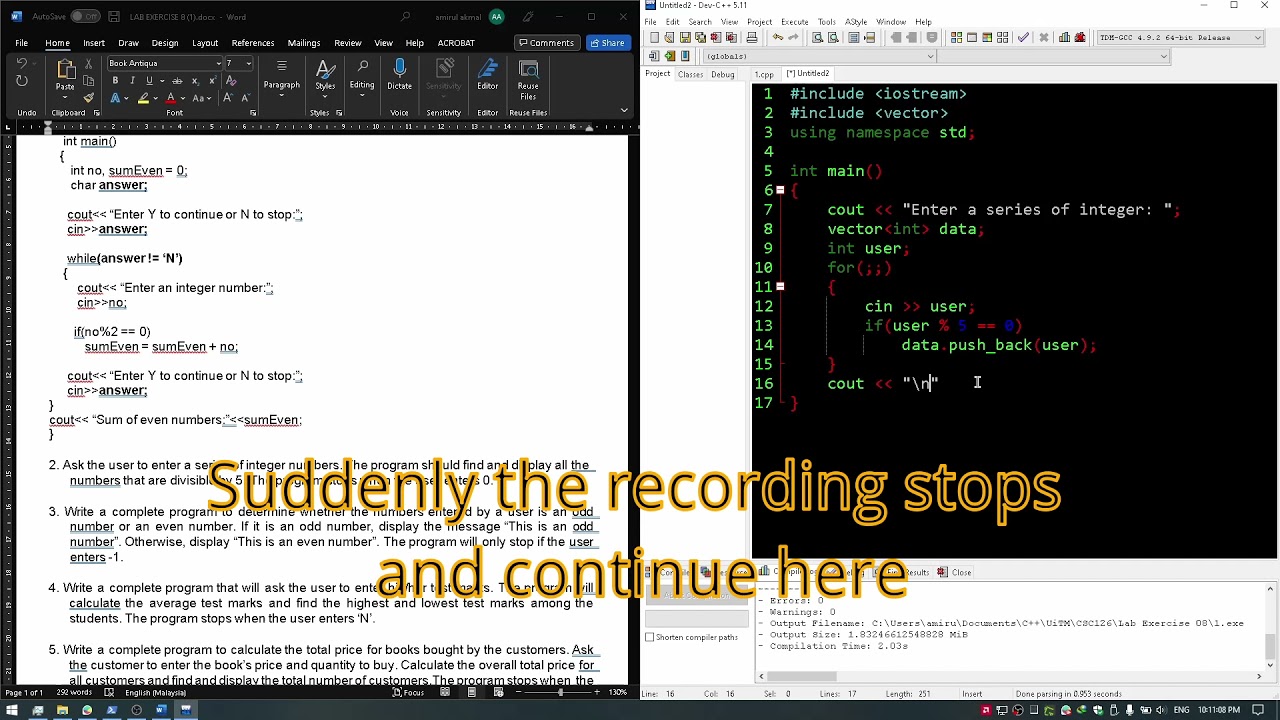
Task: Click the red debug bug icon in Dev-C++
Action: point(1080,37)
